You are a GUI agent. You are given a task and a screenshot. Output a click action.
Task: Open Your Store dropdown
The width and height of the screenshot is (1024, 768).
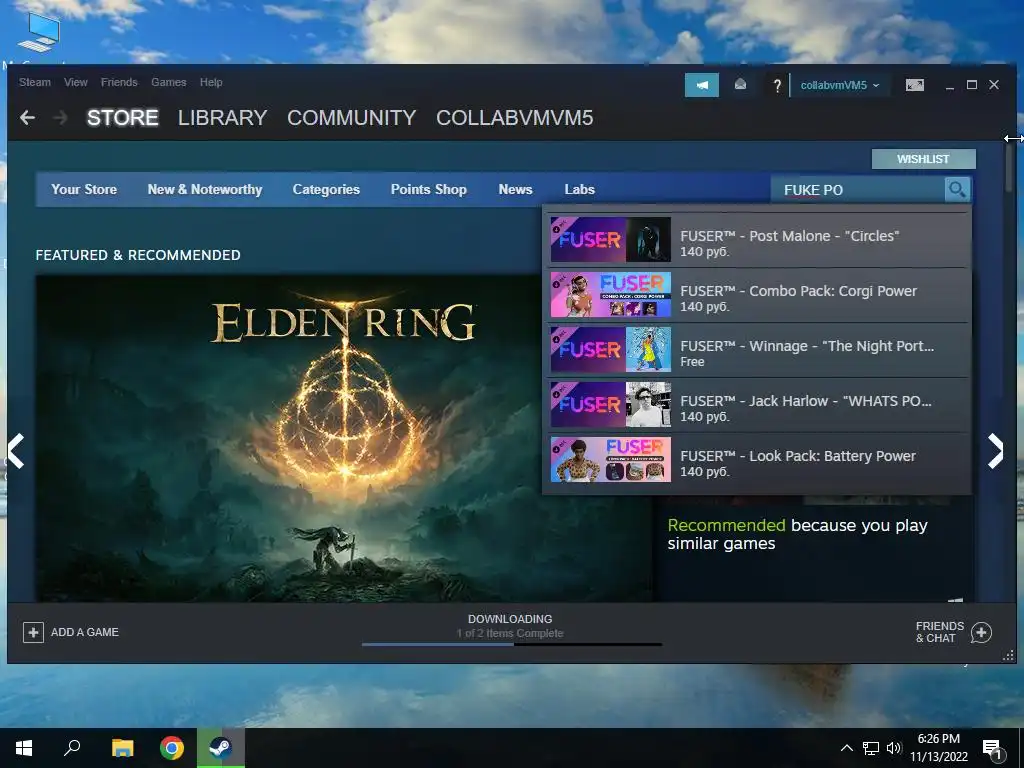pos(84,189)
